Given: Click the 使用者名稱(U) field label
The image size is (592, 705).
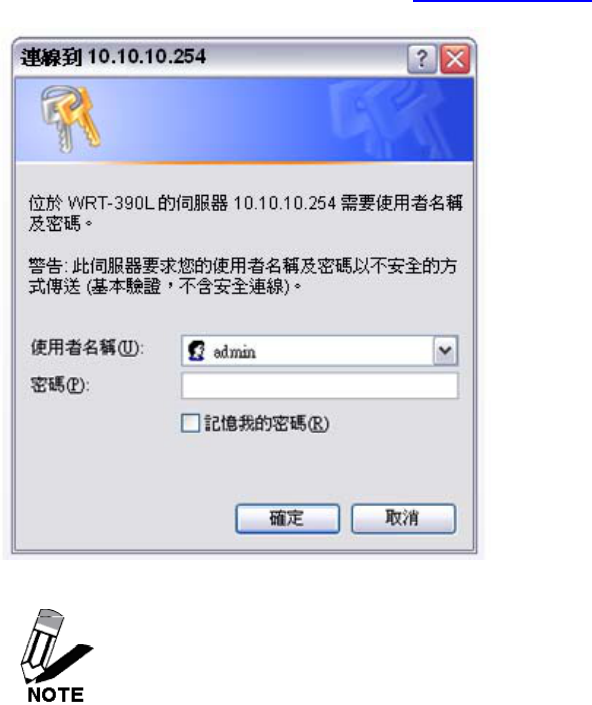Looking at the screenshot, I should pos(87,348).
